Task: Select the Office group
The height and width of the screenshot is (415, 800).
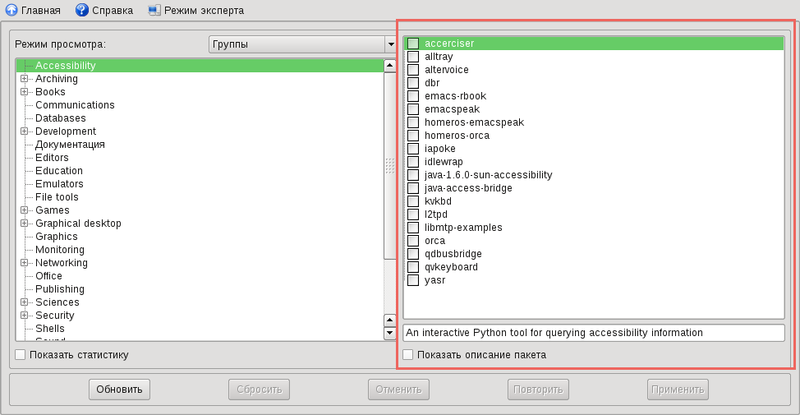Action: [48, 276]
